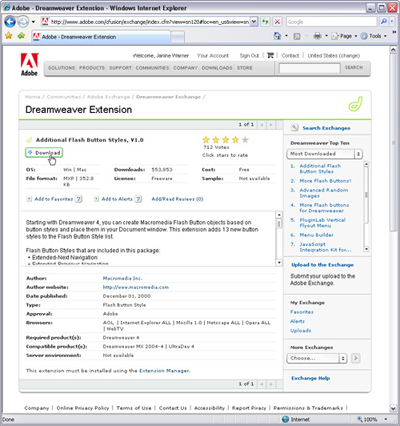Click the Download button
This screenshot has width=400, height=426.
click(44, 153)
